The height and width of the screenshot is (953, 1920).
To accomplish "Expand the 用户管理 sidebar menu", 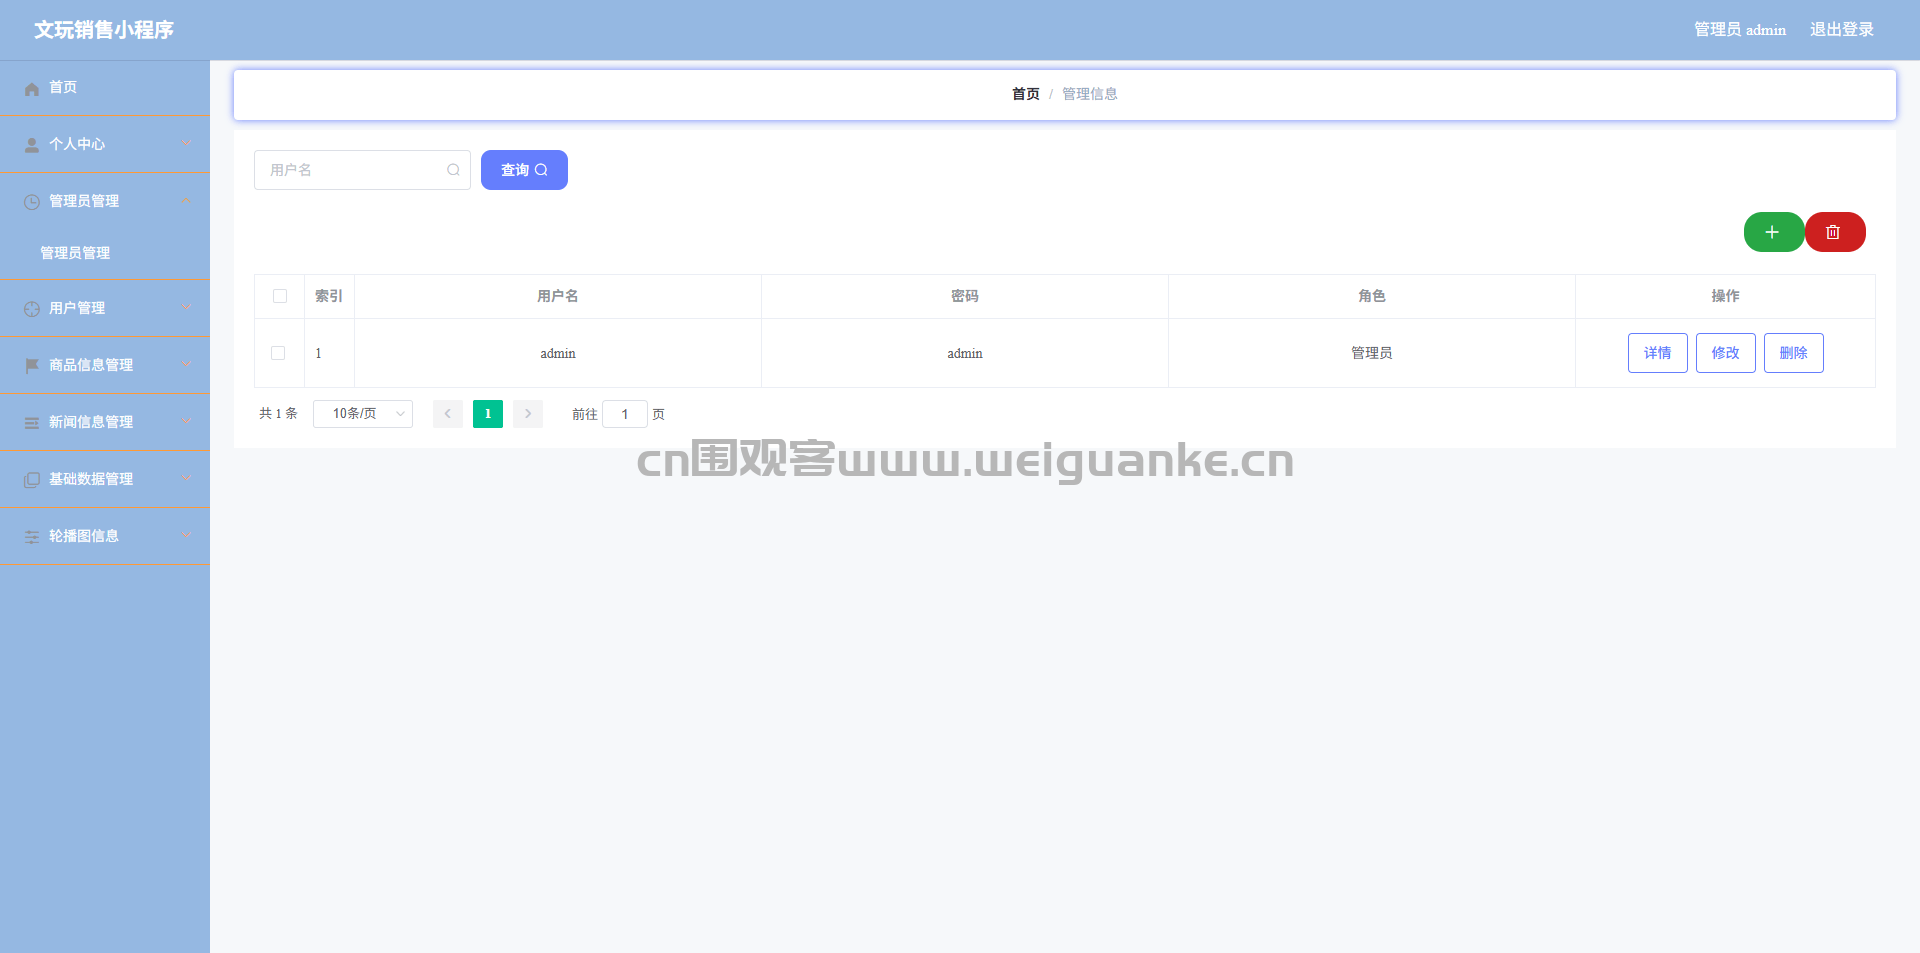I will [x=105, y=308].
